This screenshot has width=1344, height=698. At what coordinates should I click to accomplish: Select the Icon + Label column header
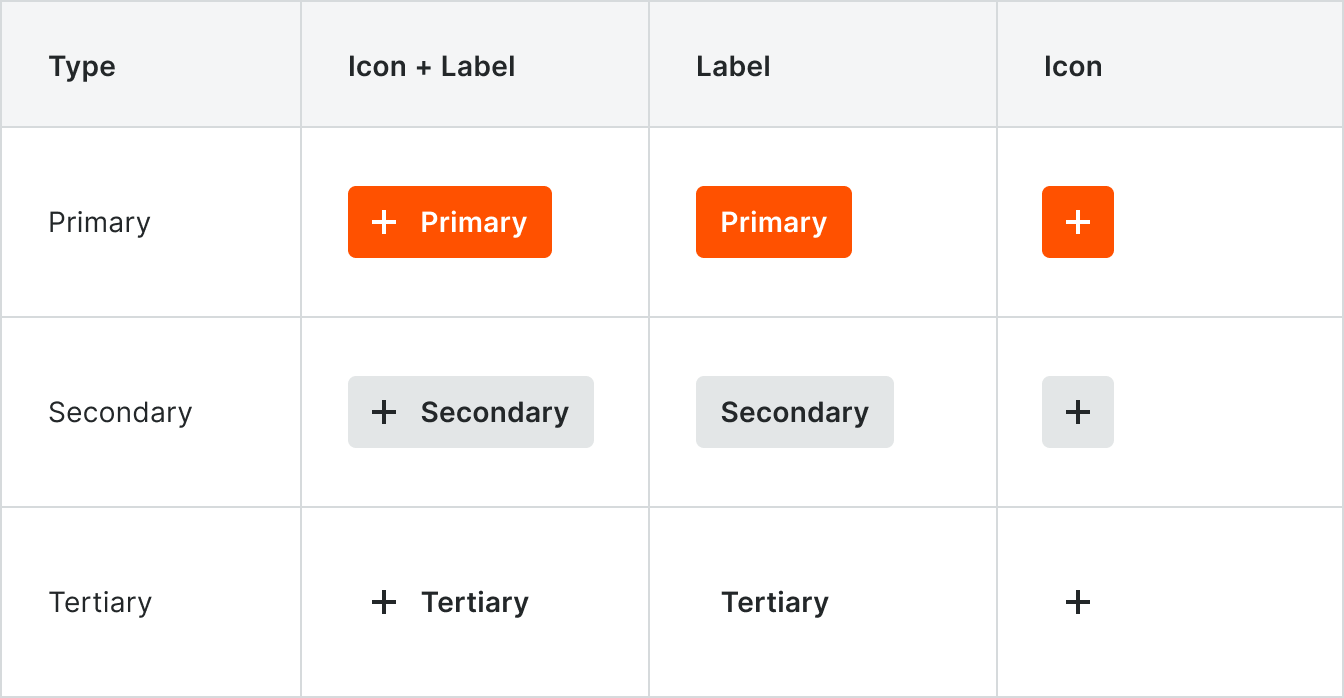pyautogui.click(x=432, y=67)
